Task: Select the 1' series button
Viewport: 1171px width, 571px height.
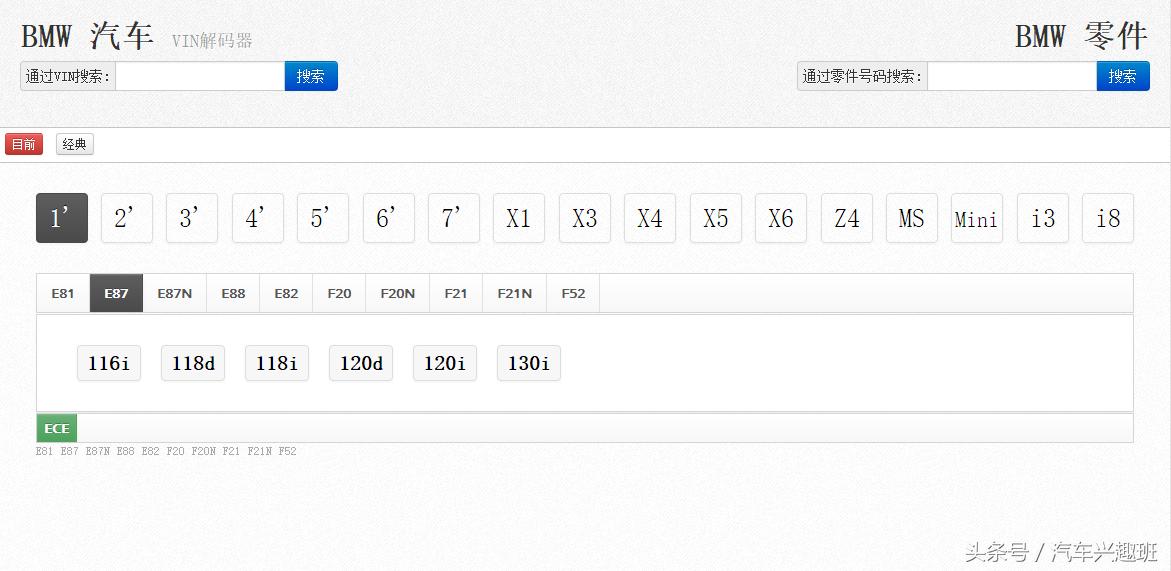Action: tap(62, 218)
